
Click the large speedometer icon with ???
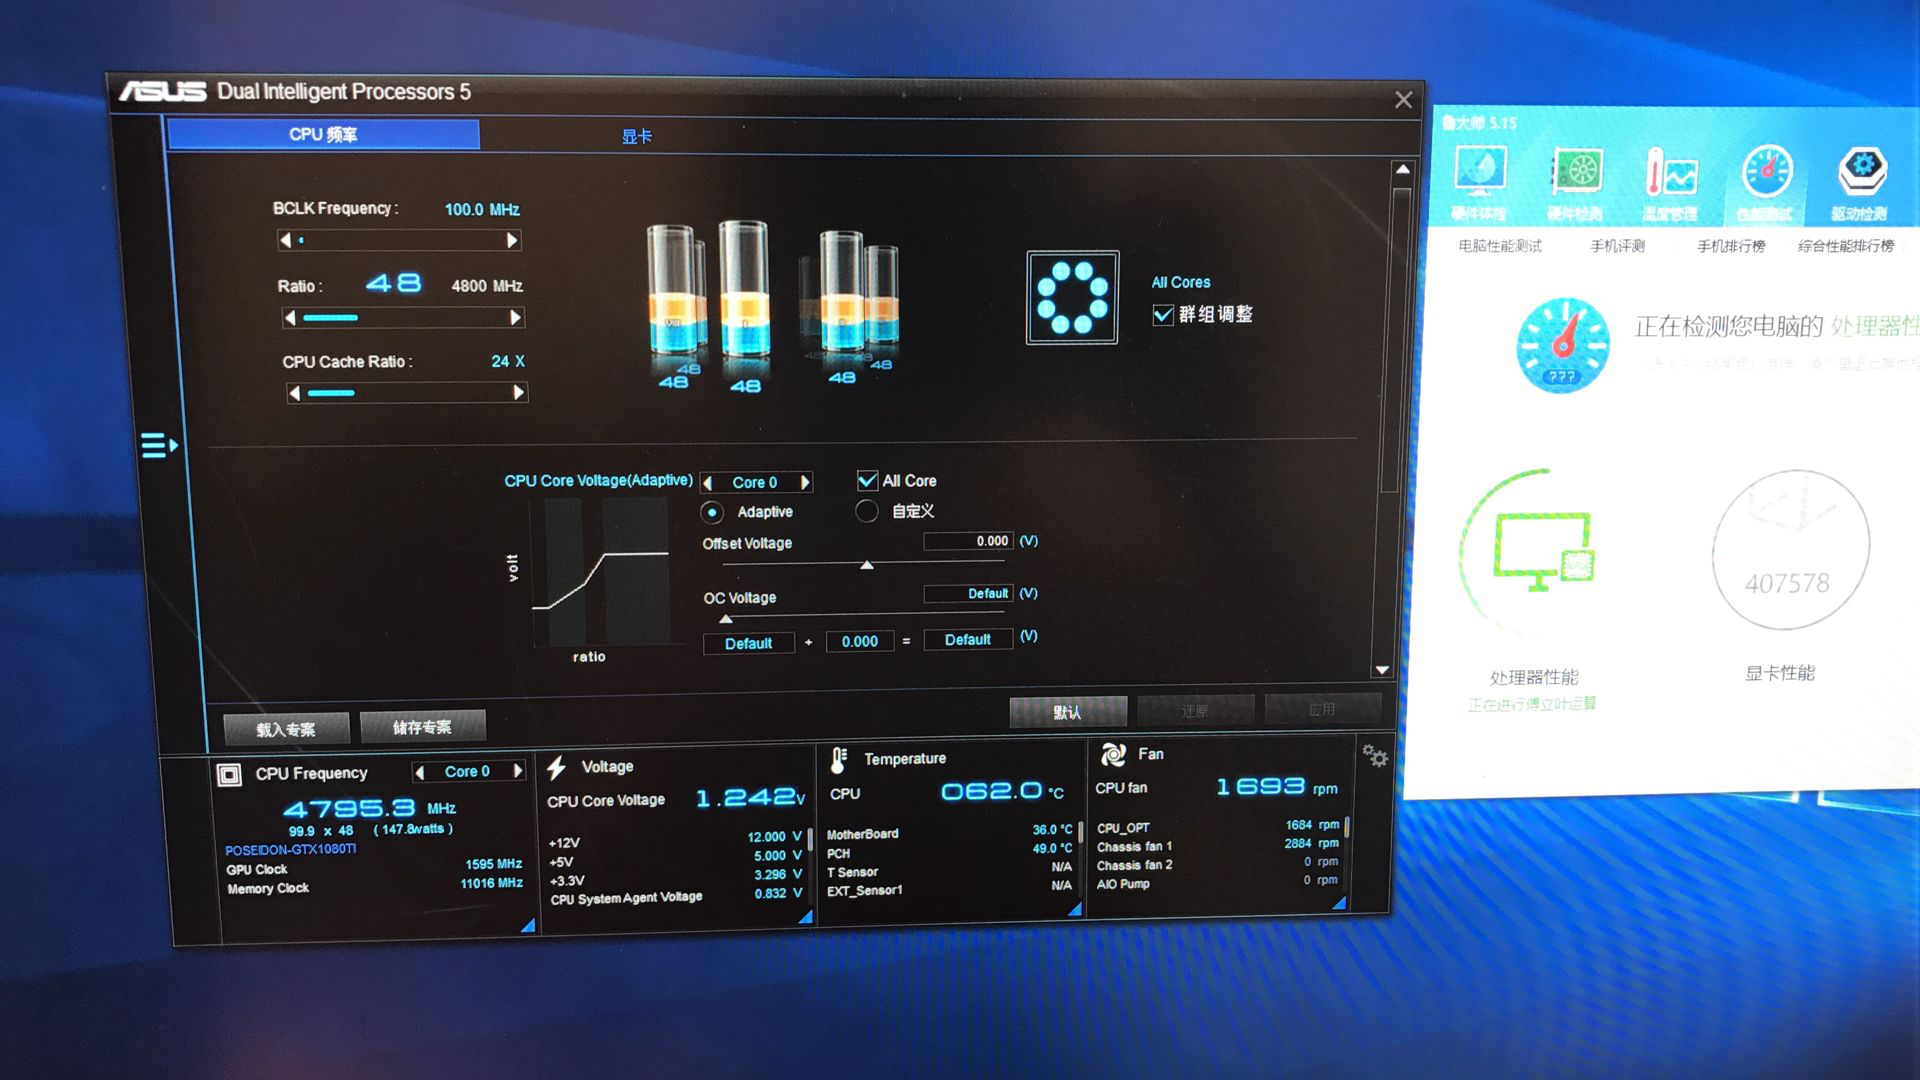point(1562,345)
